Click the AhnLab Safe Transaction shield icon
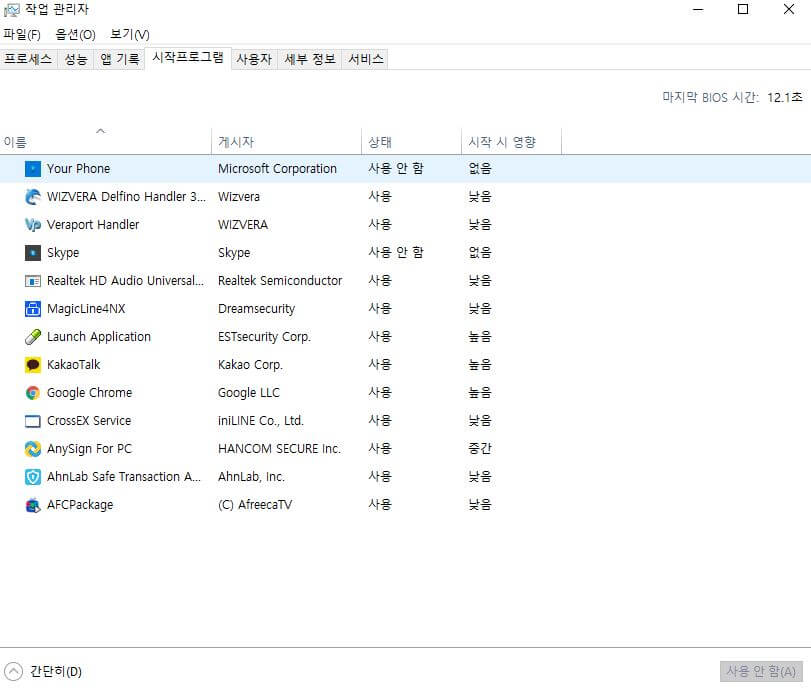Image resolution: width=811 pixels, height=694 pixels. click(x=33, y=477)
